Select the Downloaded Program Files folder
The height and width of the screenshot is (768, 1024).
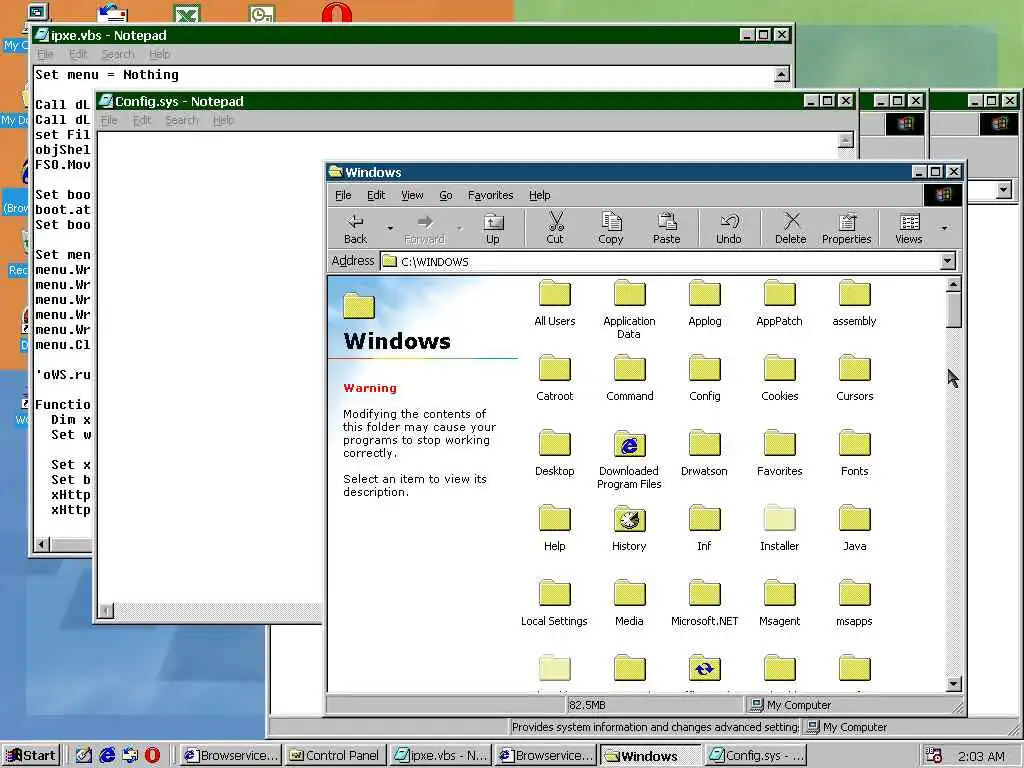coord(630,460)
